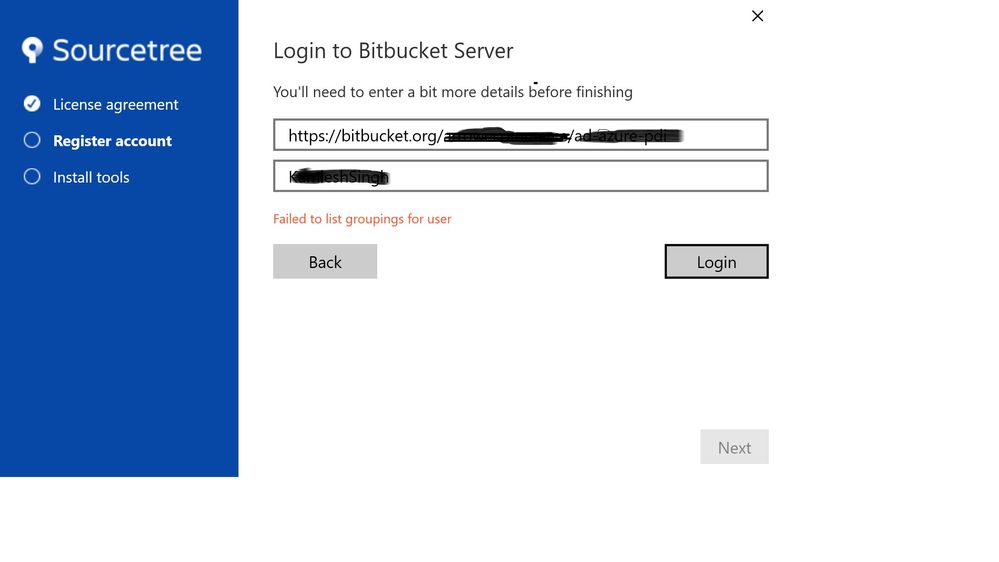This screenshot has width=999, height=562.
Task: Click the Login button
Action: click(716, 261)
